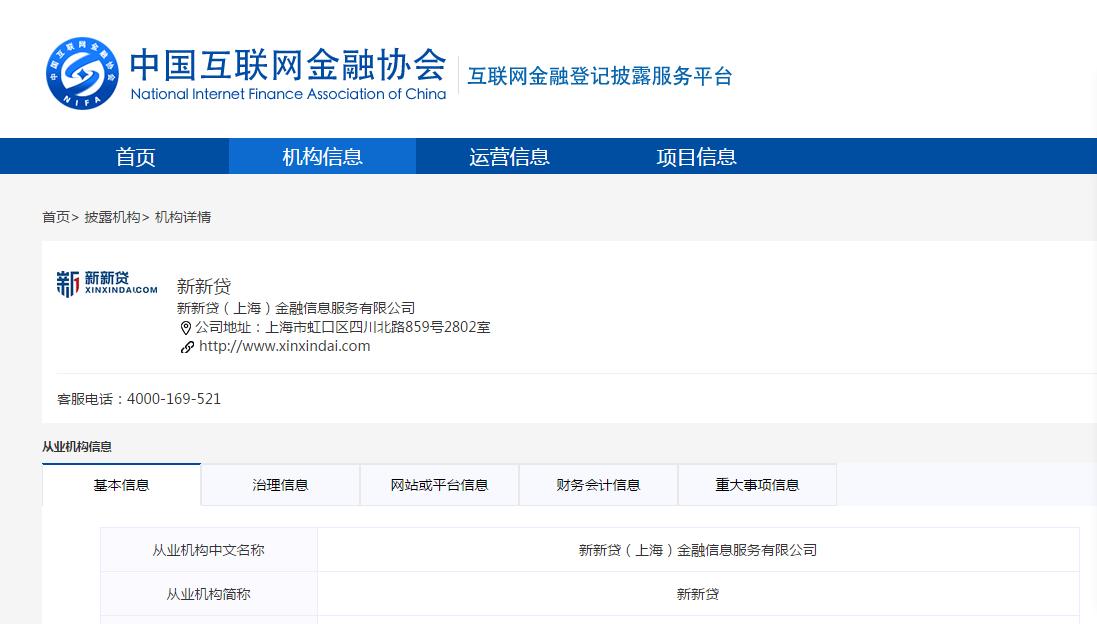Open the 机构信息 navigation menu
The height and width of the screenshot is (624, 1097).
coord(322,156)
